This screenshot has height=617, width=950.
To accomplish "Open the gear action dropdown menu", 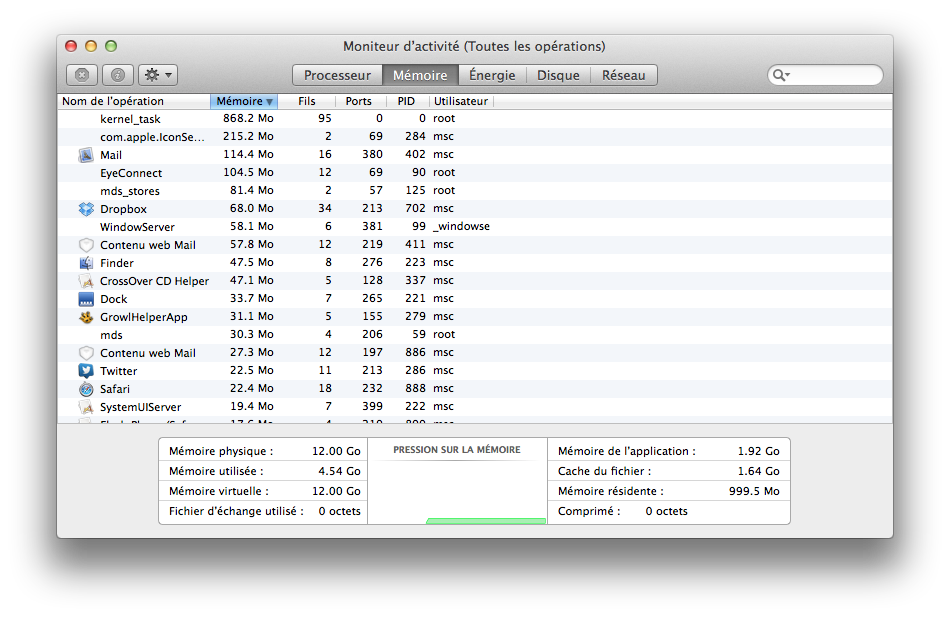I will (x=157, y=75).
